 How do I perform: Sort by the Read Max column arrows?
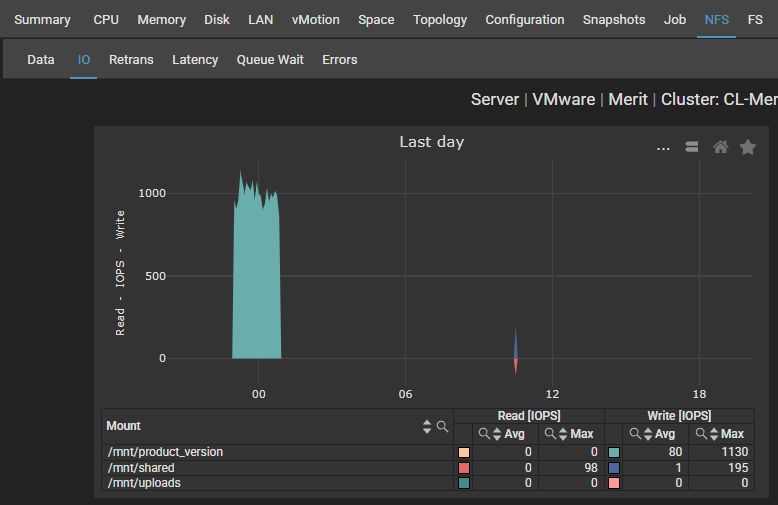562,434
